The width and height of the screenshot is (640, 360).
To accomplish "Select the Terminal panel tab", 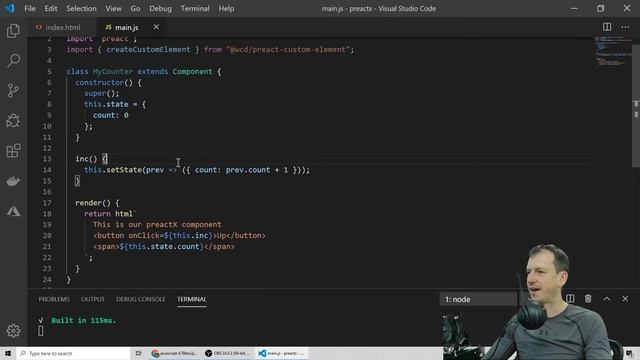I will click(192, 299).
